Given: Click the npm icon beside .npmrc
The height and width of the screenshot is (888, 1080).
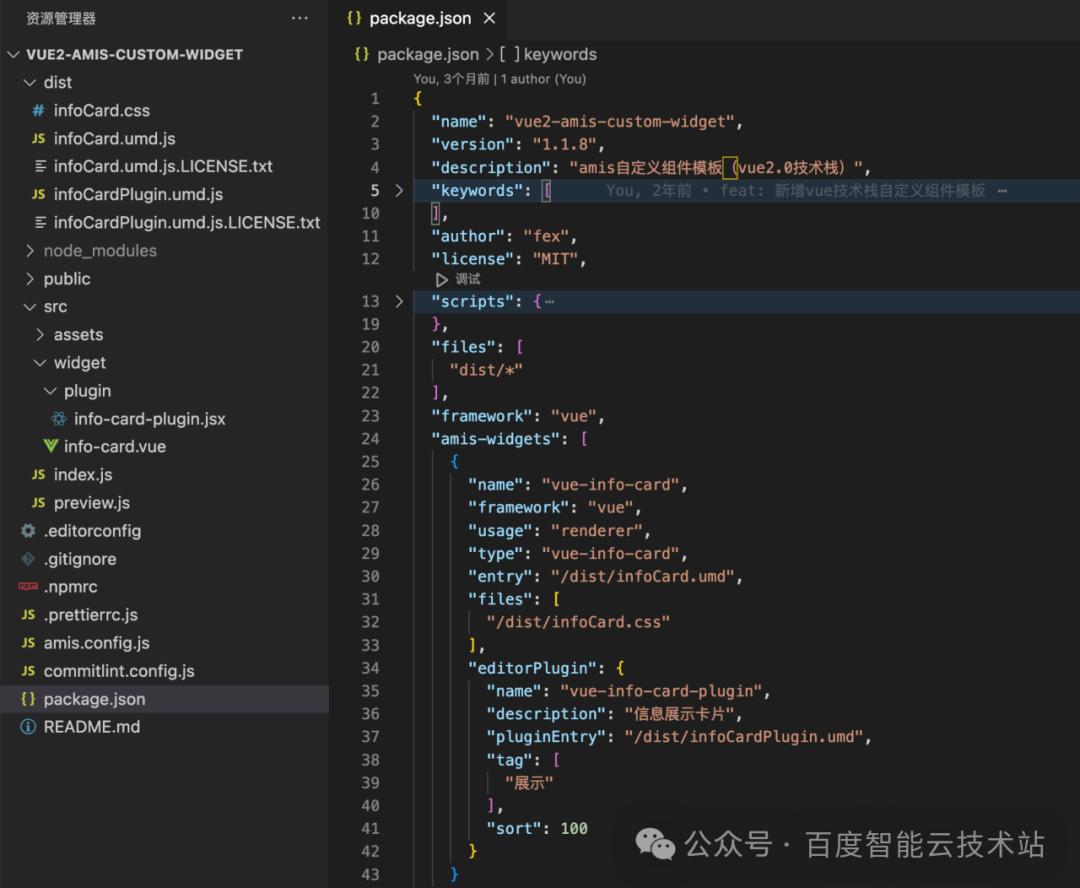Looking at the screenshot, I should pos(28,586).
